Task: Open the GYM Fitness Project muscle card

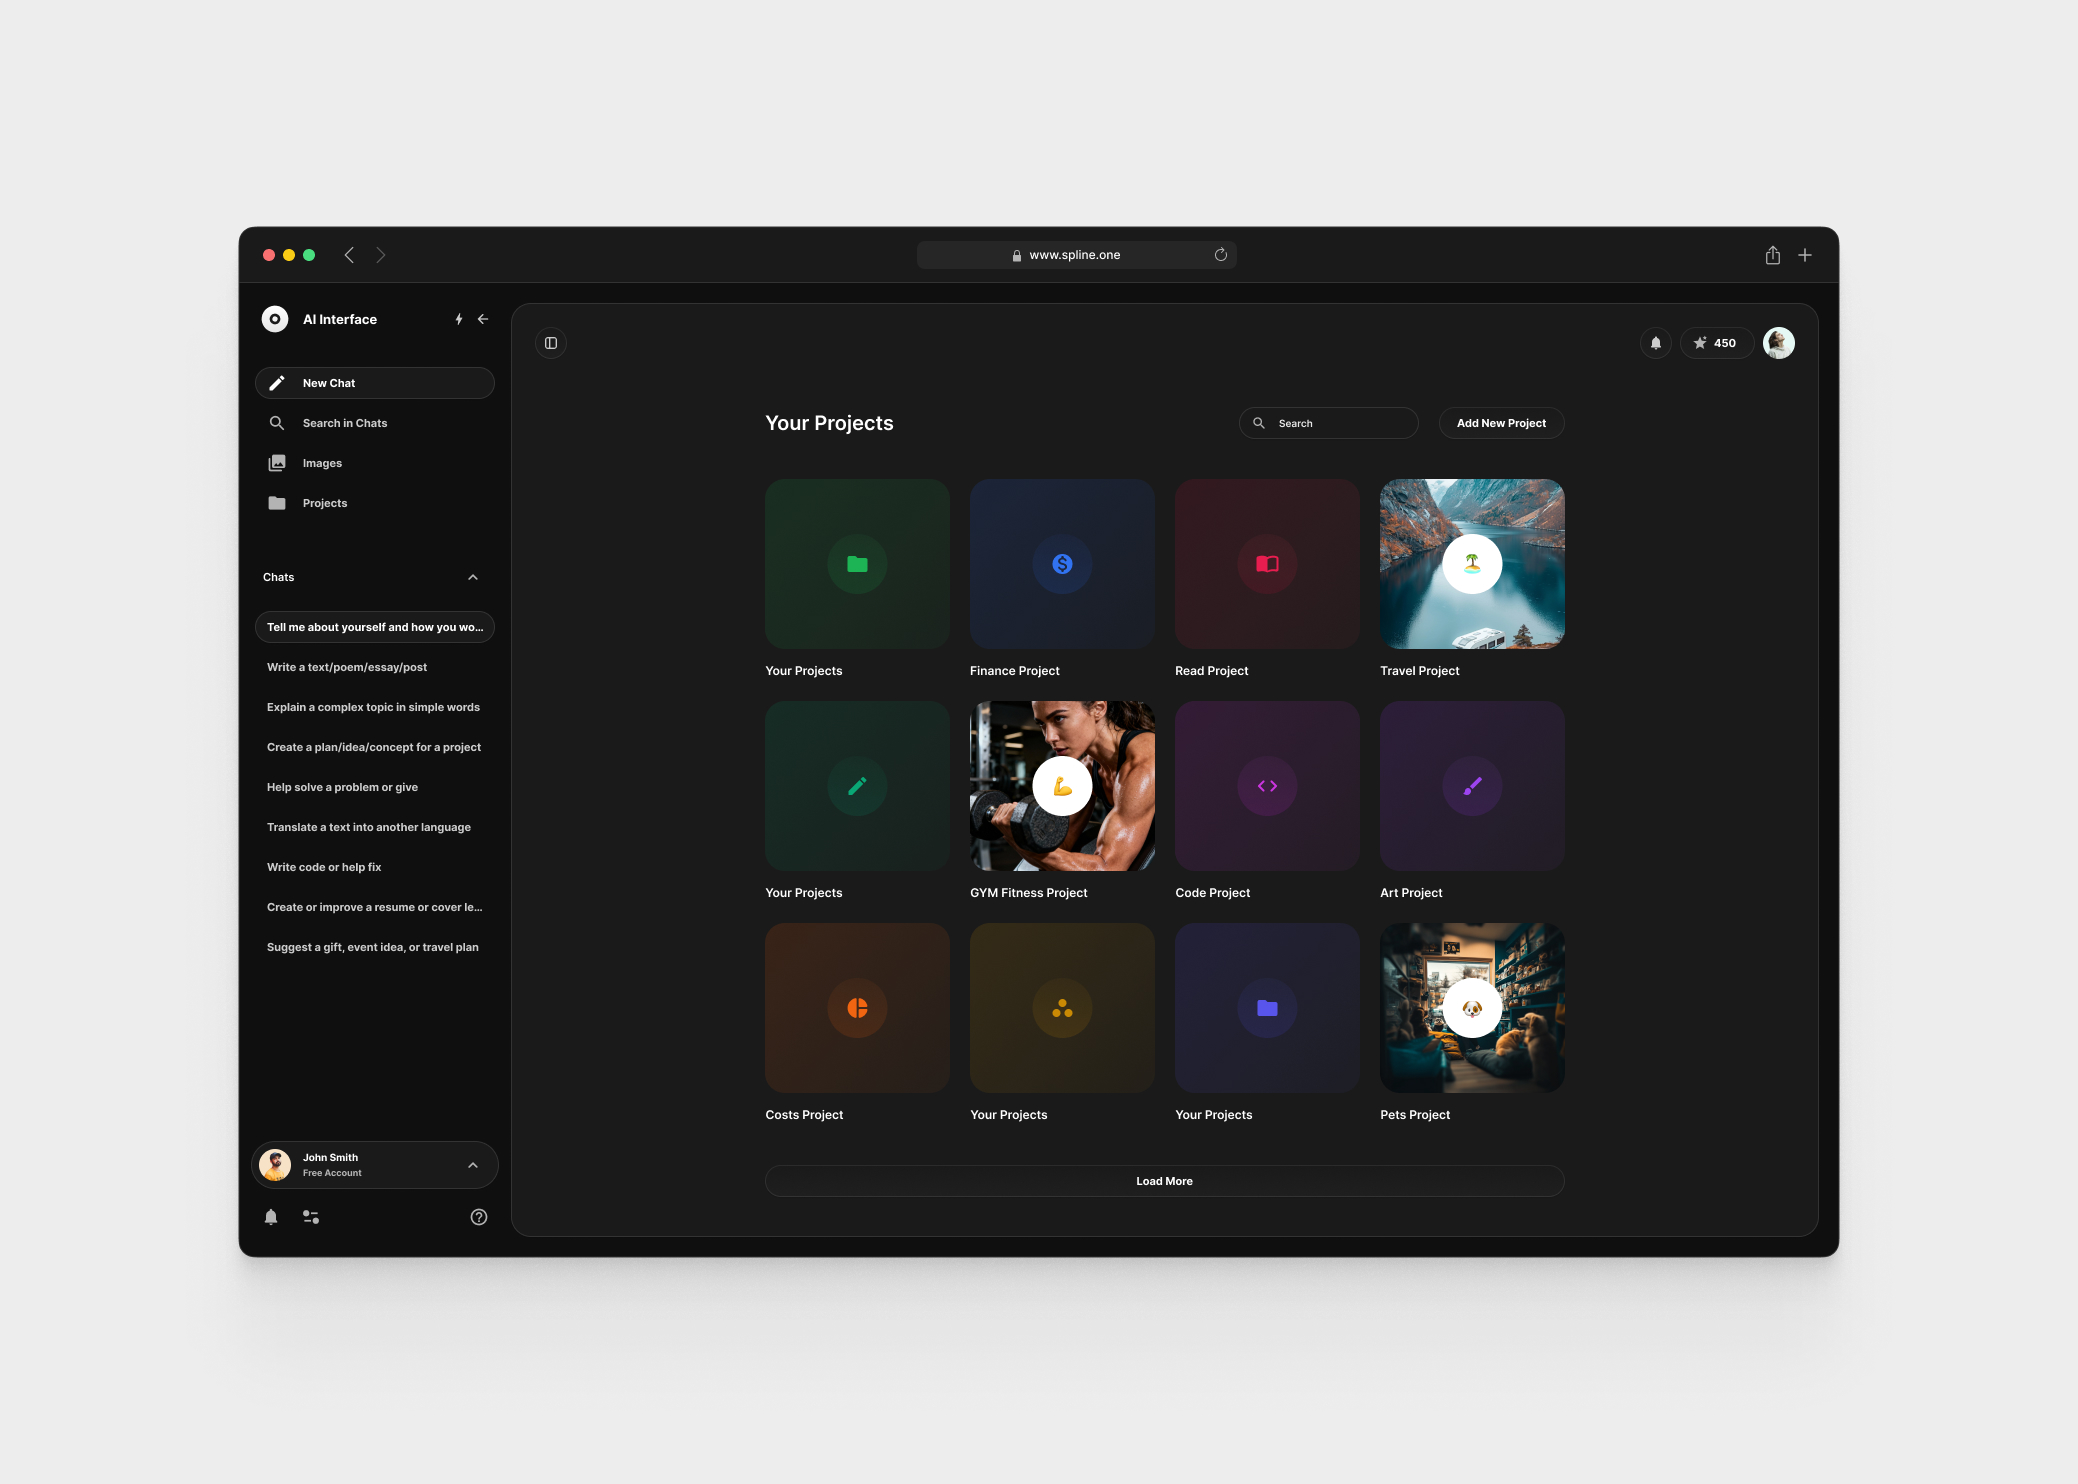Action: point(1062,786)
